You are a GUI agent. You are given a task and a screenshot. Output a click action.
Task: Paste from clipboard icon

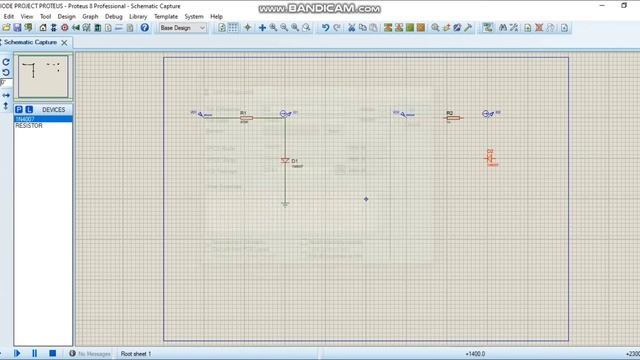(373, 28)
